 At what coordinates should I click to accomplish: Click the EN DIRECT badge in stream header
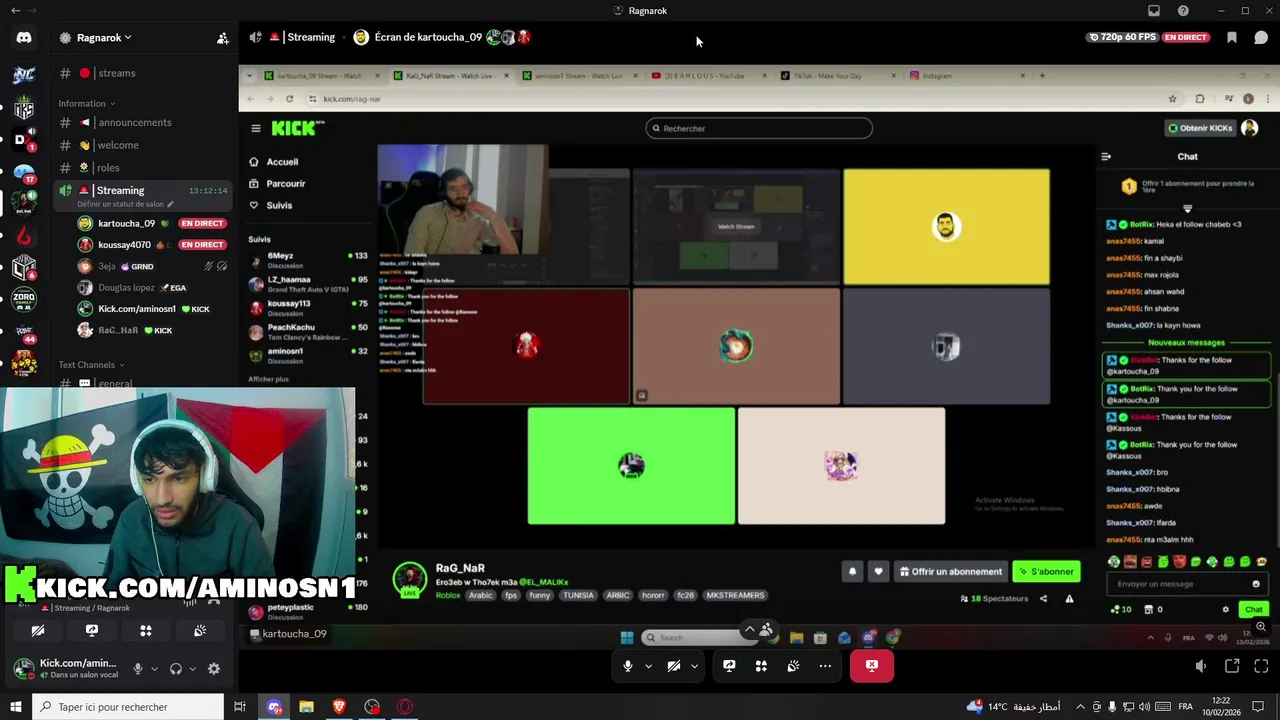pyautogui.click(x=1186, y=37)
